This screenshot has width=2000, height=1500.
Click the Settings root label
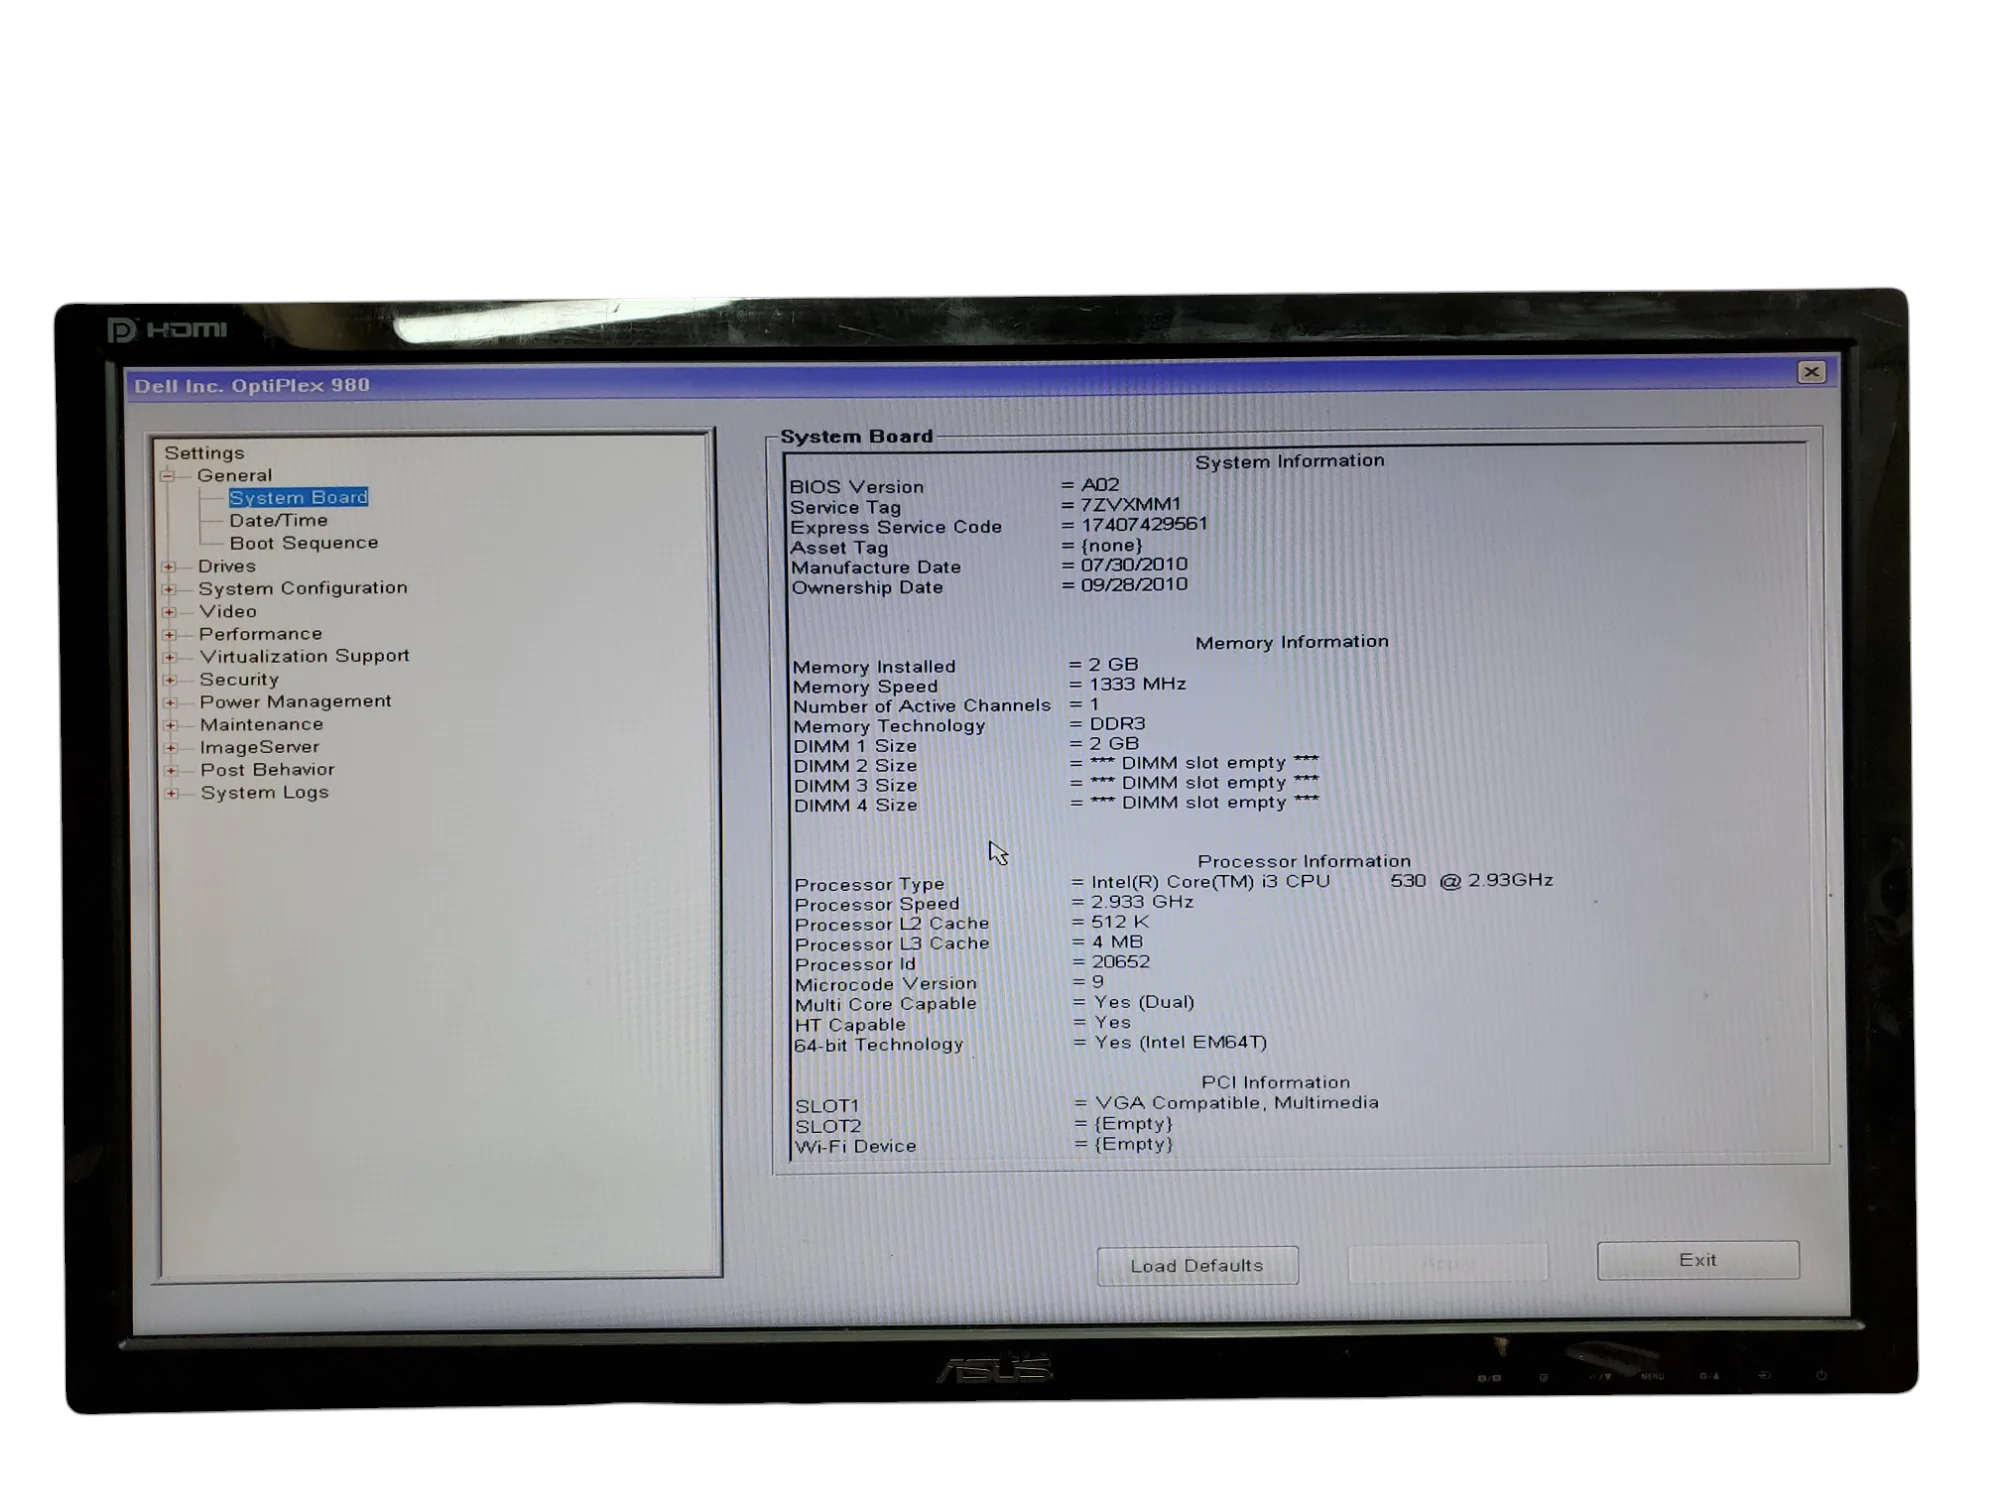click(204, 453)
